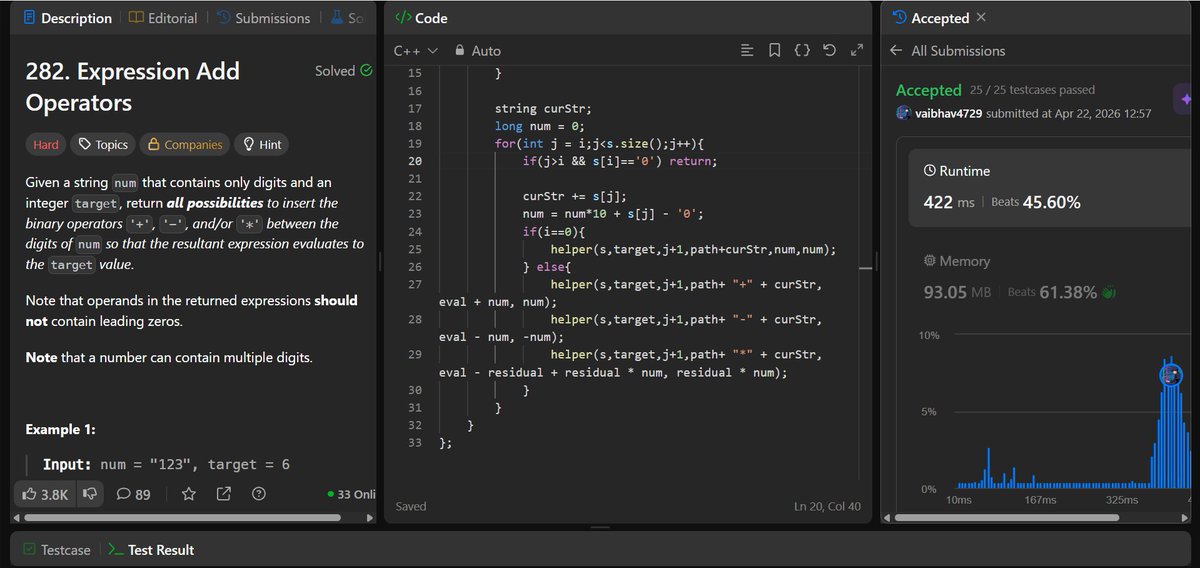This screenshot has width=1200, height=568.
Task: Click the Code brackets icon
Action: click(x=402, y=18)
